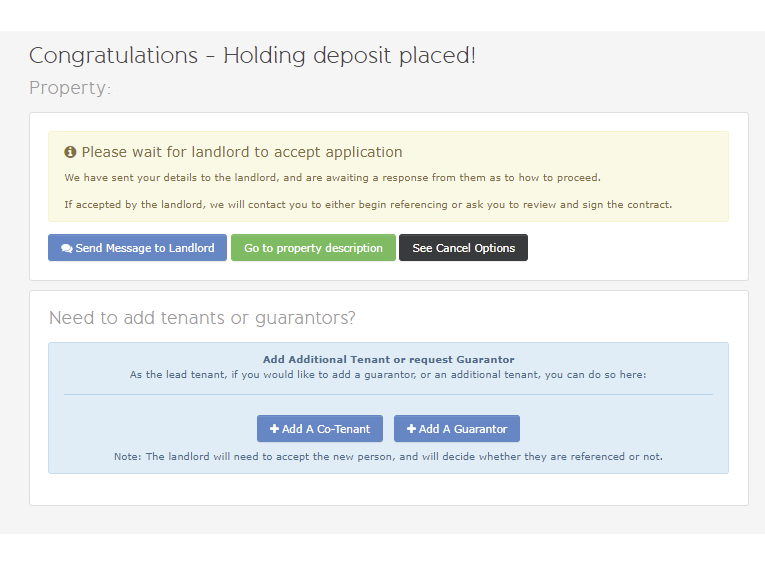Click the chat bubble icon beside Send Message

tap(67, 248)
